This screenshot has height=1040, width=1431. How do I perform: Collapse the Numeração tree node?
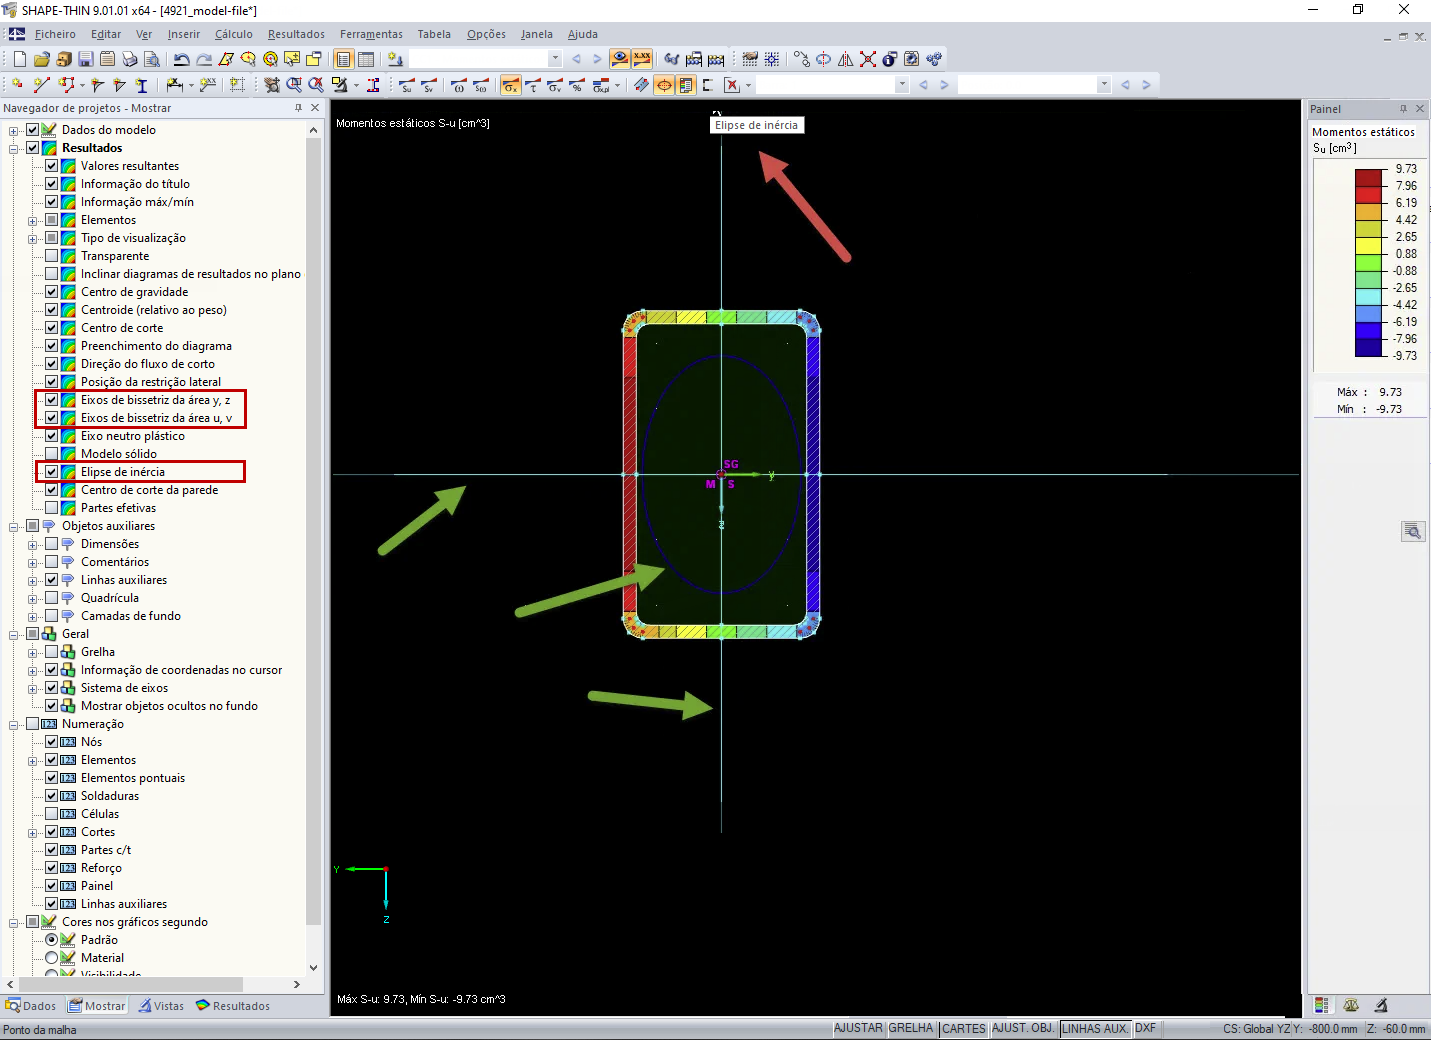click(x=14, y=724)
